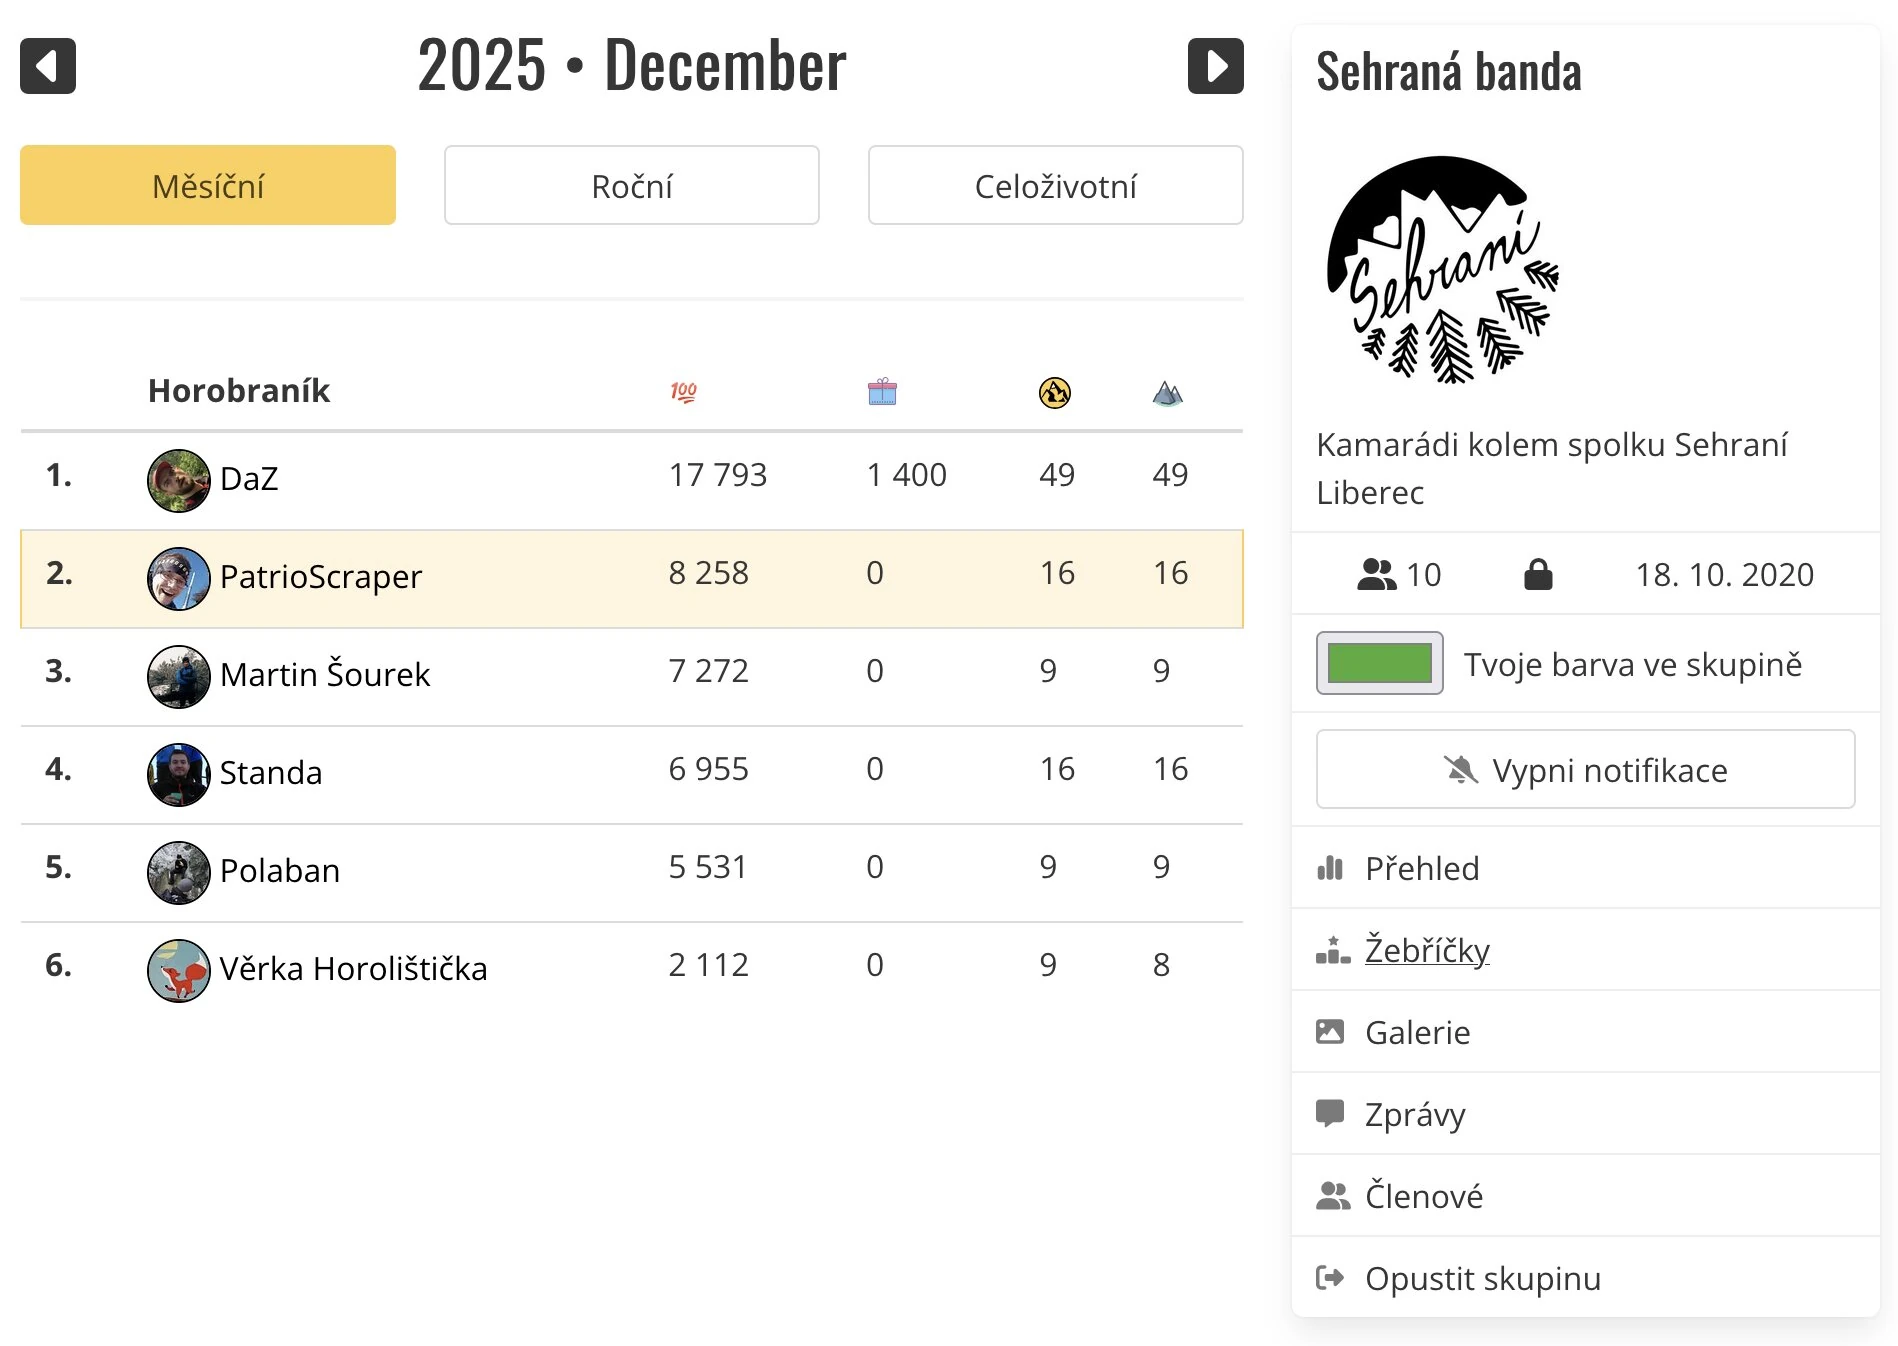Switch to Roční ranking tab

pos(632,185)
